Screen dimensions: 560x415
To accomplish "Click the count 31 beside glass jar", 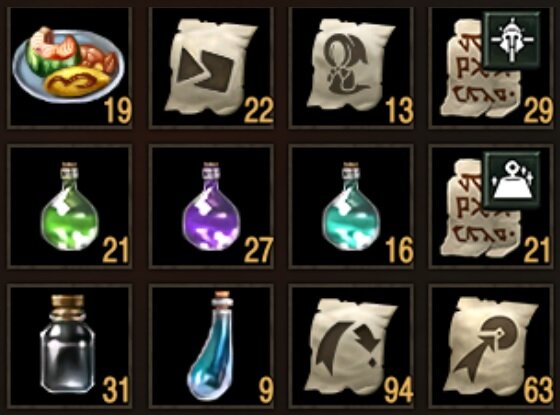I will click(x=116, y=390).
